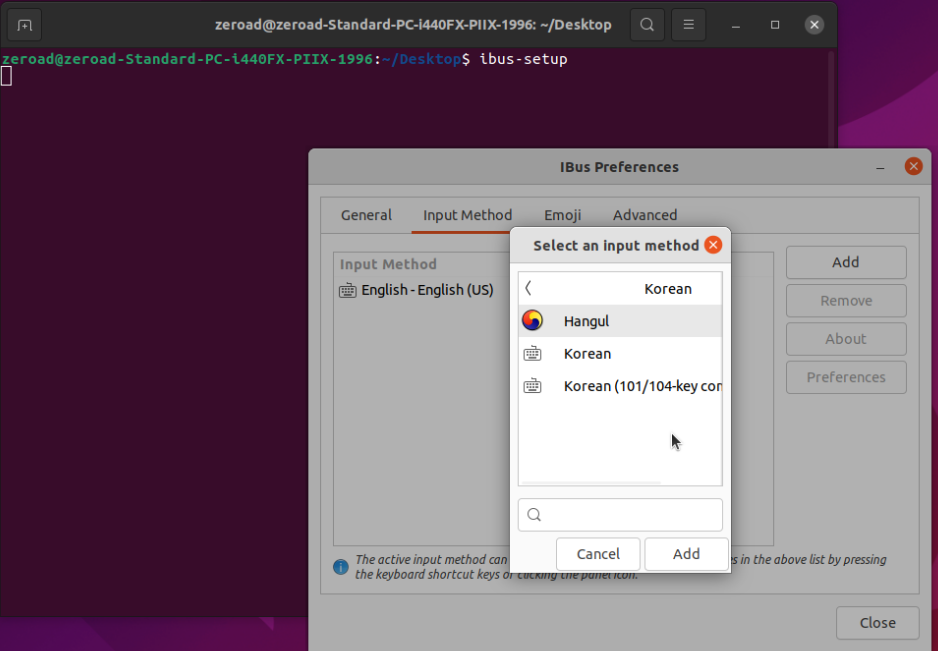
Task: Minimize the terminal window
Action: (736, 25)
